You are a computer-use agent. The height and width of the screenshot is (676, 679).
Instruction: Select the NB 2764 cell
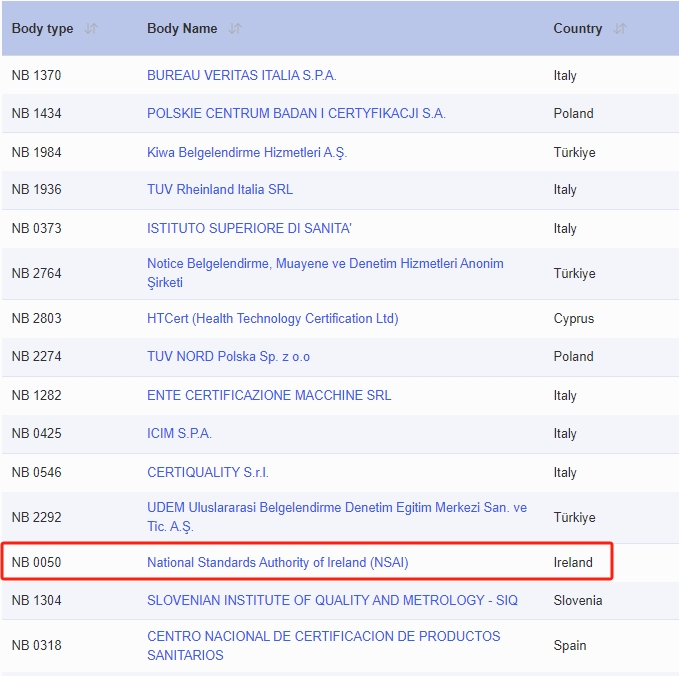tap(36, 273)
